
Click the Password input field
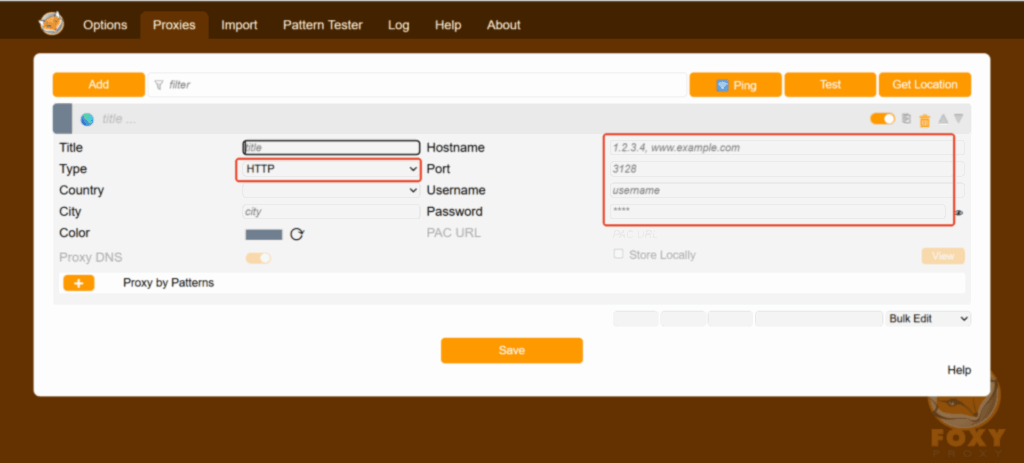coord(778,211)
